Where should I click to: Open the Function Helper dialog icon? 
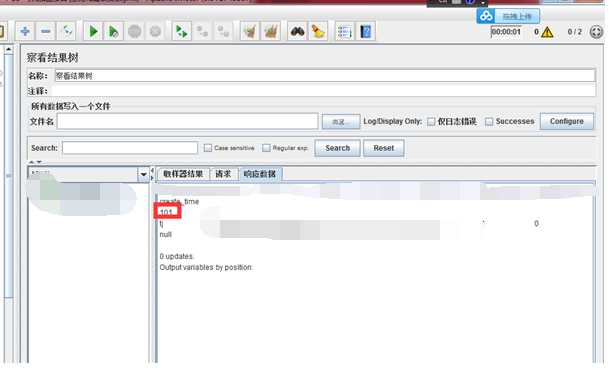click(345, 31)
